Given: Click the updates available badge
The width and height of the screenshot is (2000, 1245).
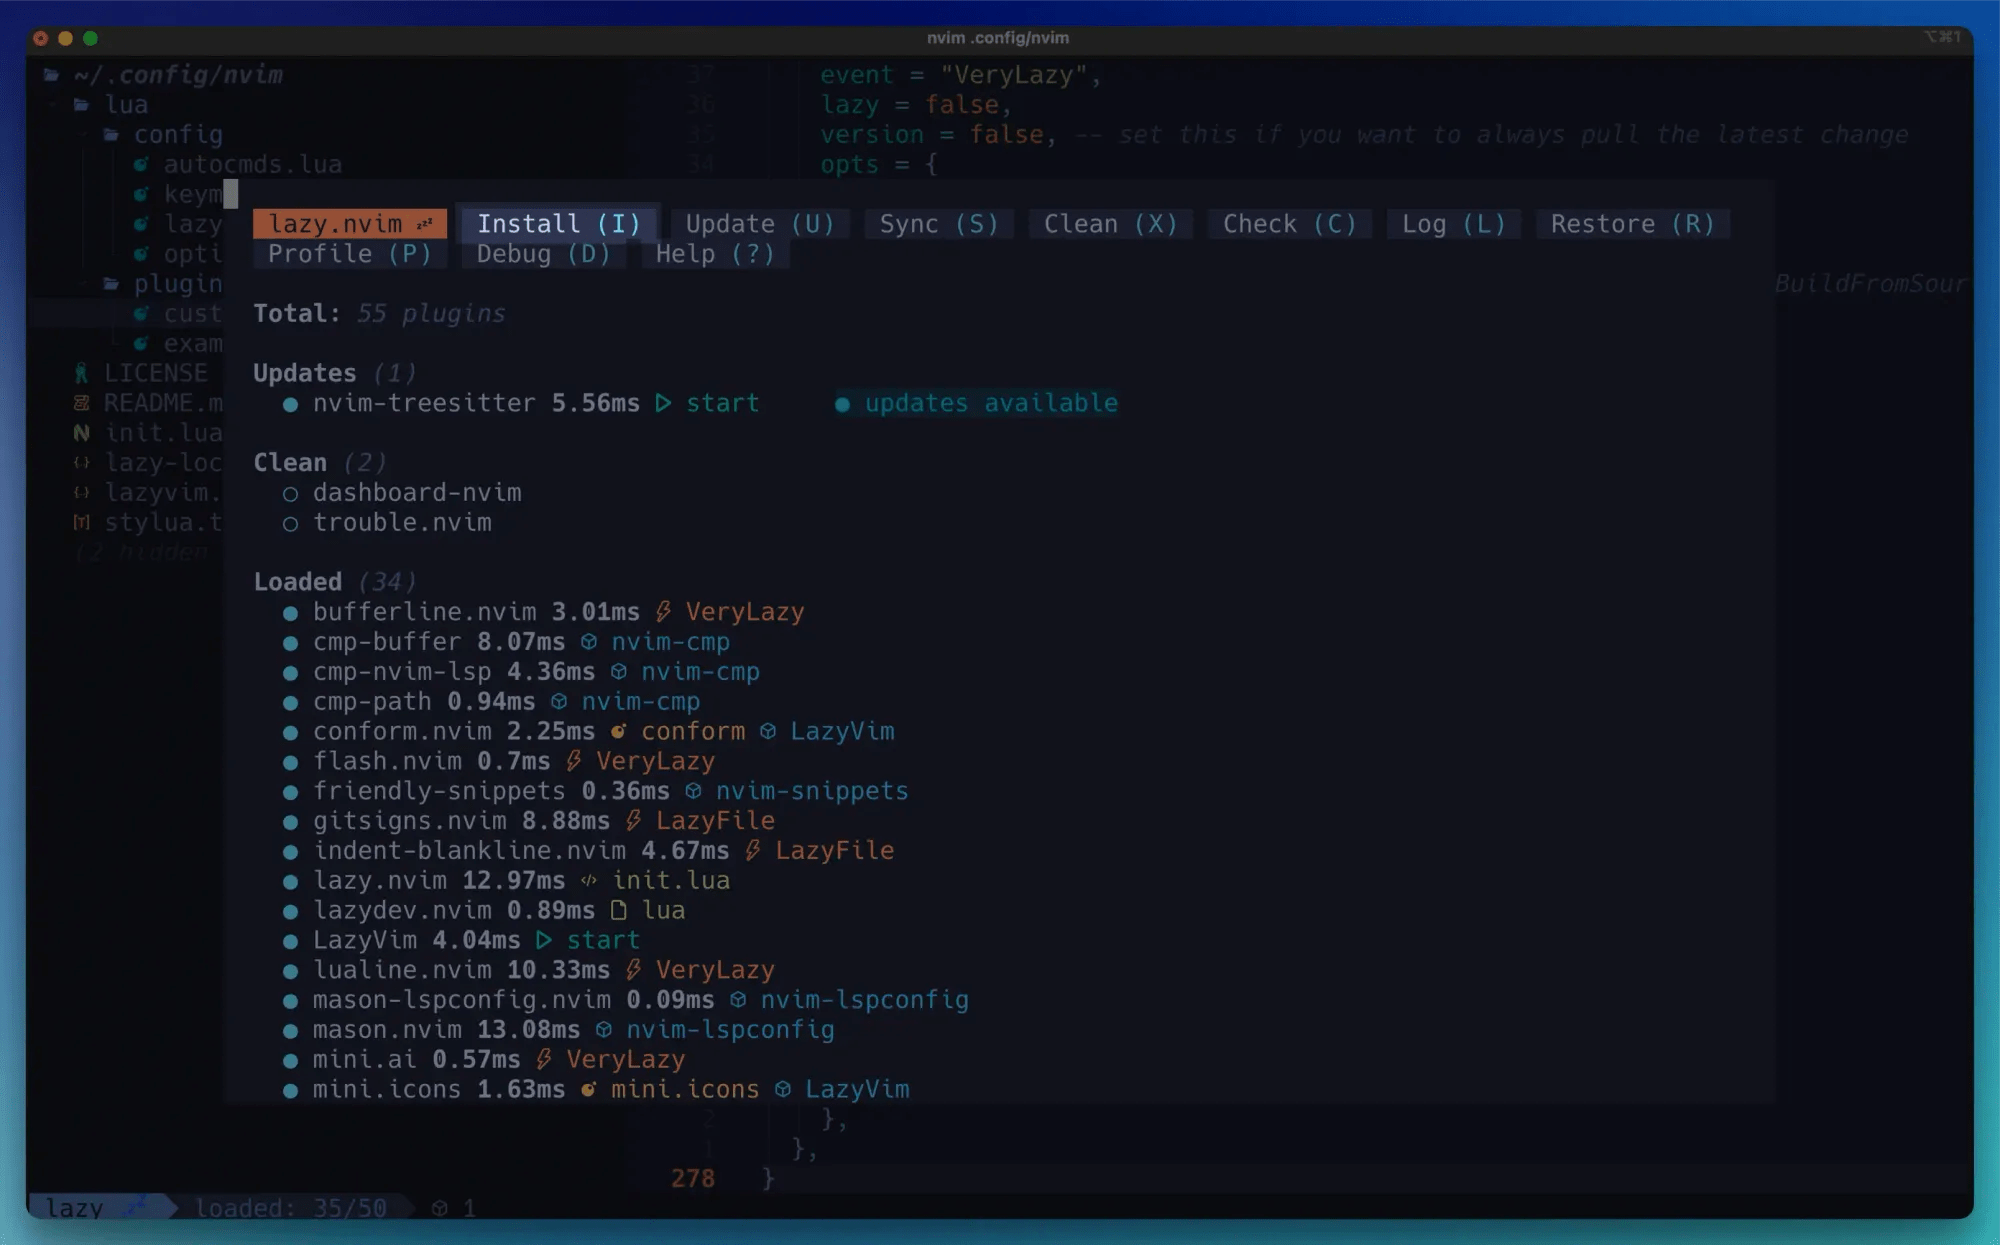Looking at the screenshot, I should pos(977,403).
